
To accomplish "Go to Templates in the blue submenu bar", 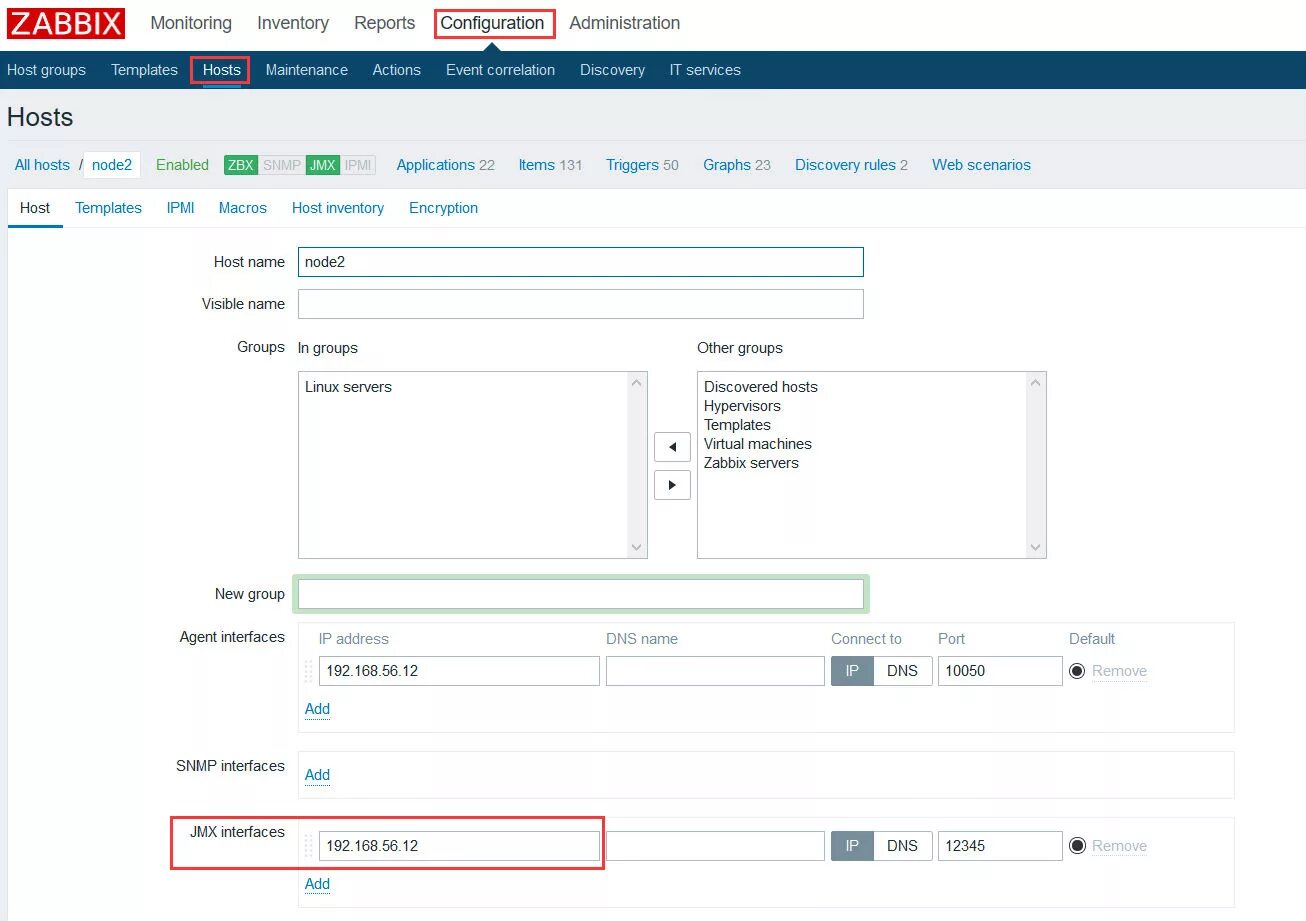I will click(144, 70).
